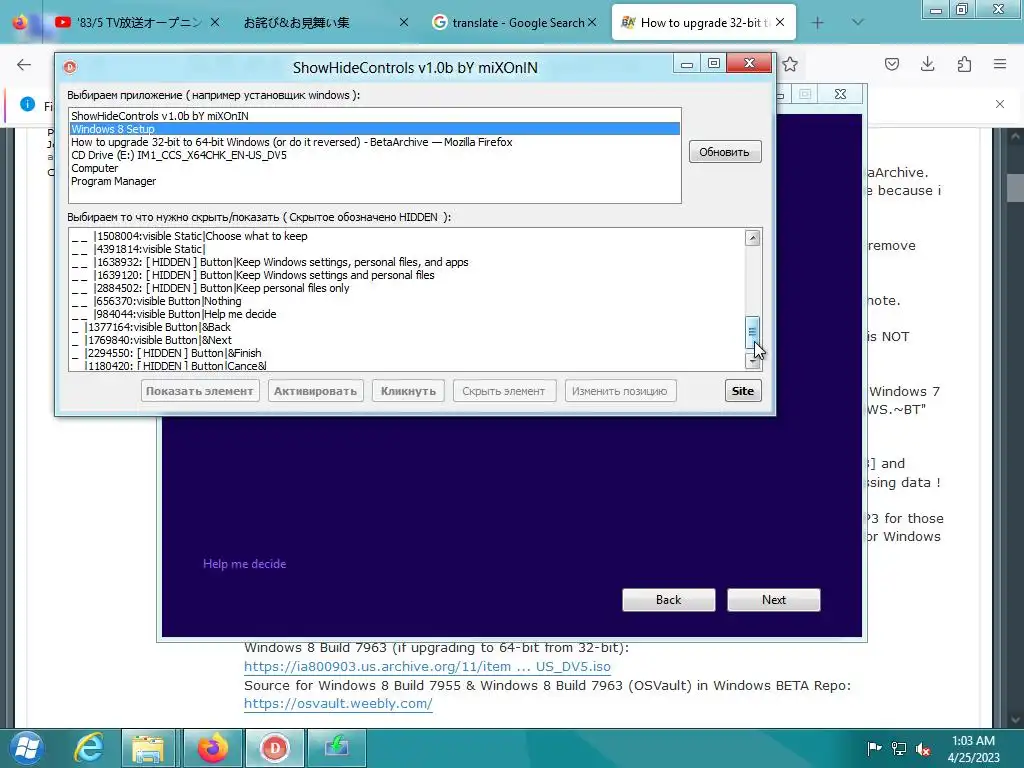Image resolution: width=1024 pixels, height=768 pixels.
Task: Select visible Button '&Next' row
Action: (406, 340)
